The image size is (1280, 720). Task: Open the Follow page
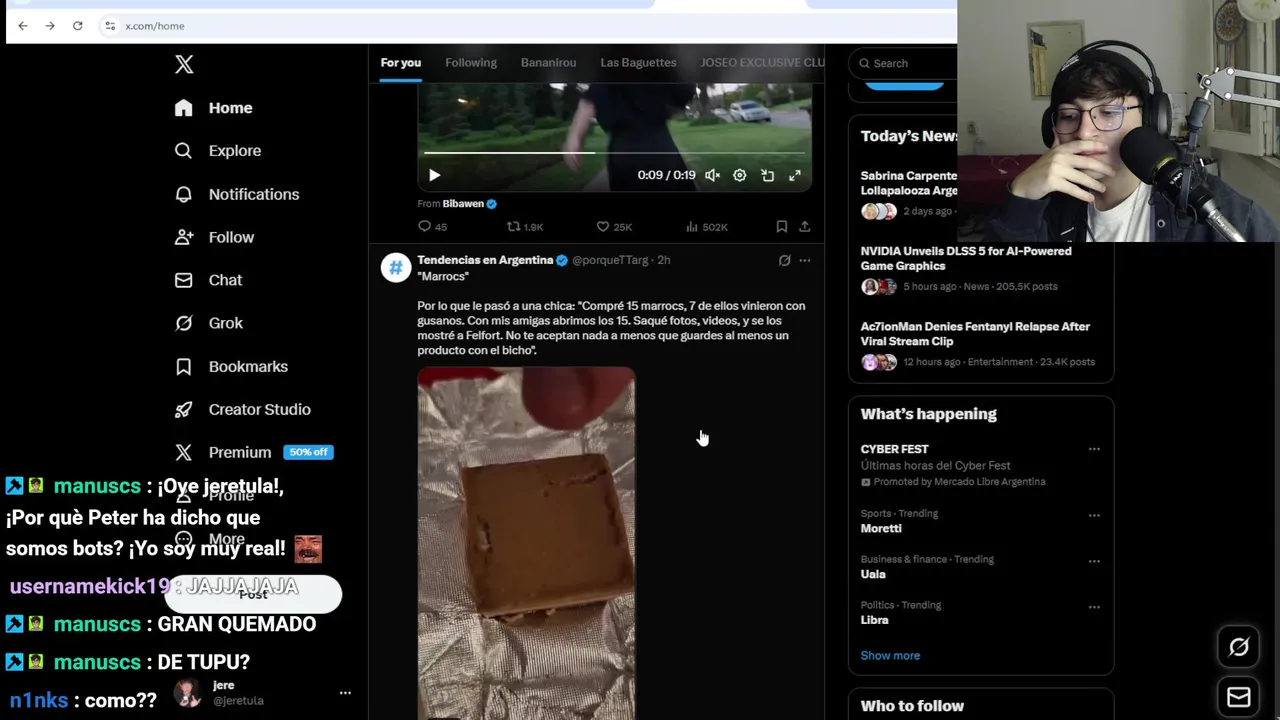pos(214,237)
